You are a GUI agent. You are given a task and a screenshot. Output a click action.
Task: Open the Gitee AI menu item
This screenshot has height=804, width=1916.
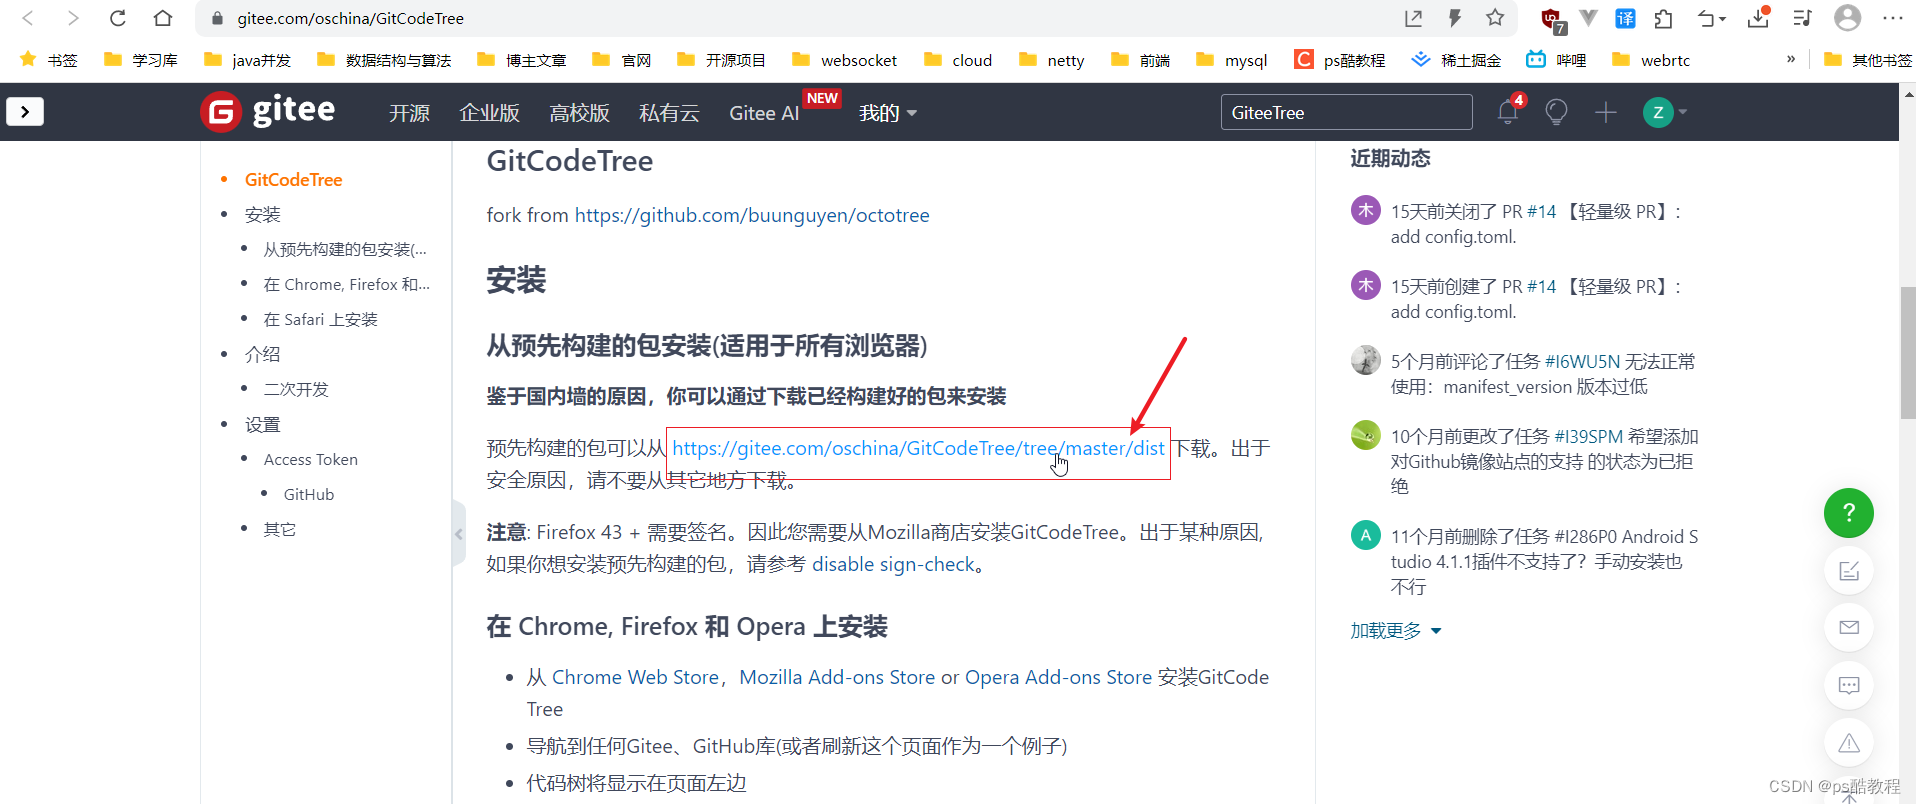[764, 113]
